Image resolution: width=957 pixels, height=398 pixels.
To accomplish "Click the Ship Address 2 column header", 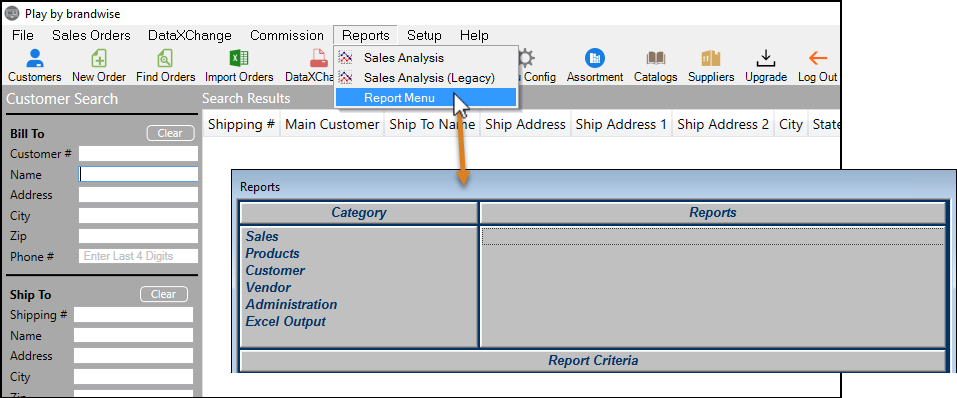I will (723, 125).
